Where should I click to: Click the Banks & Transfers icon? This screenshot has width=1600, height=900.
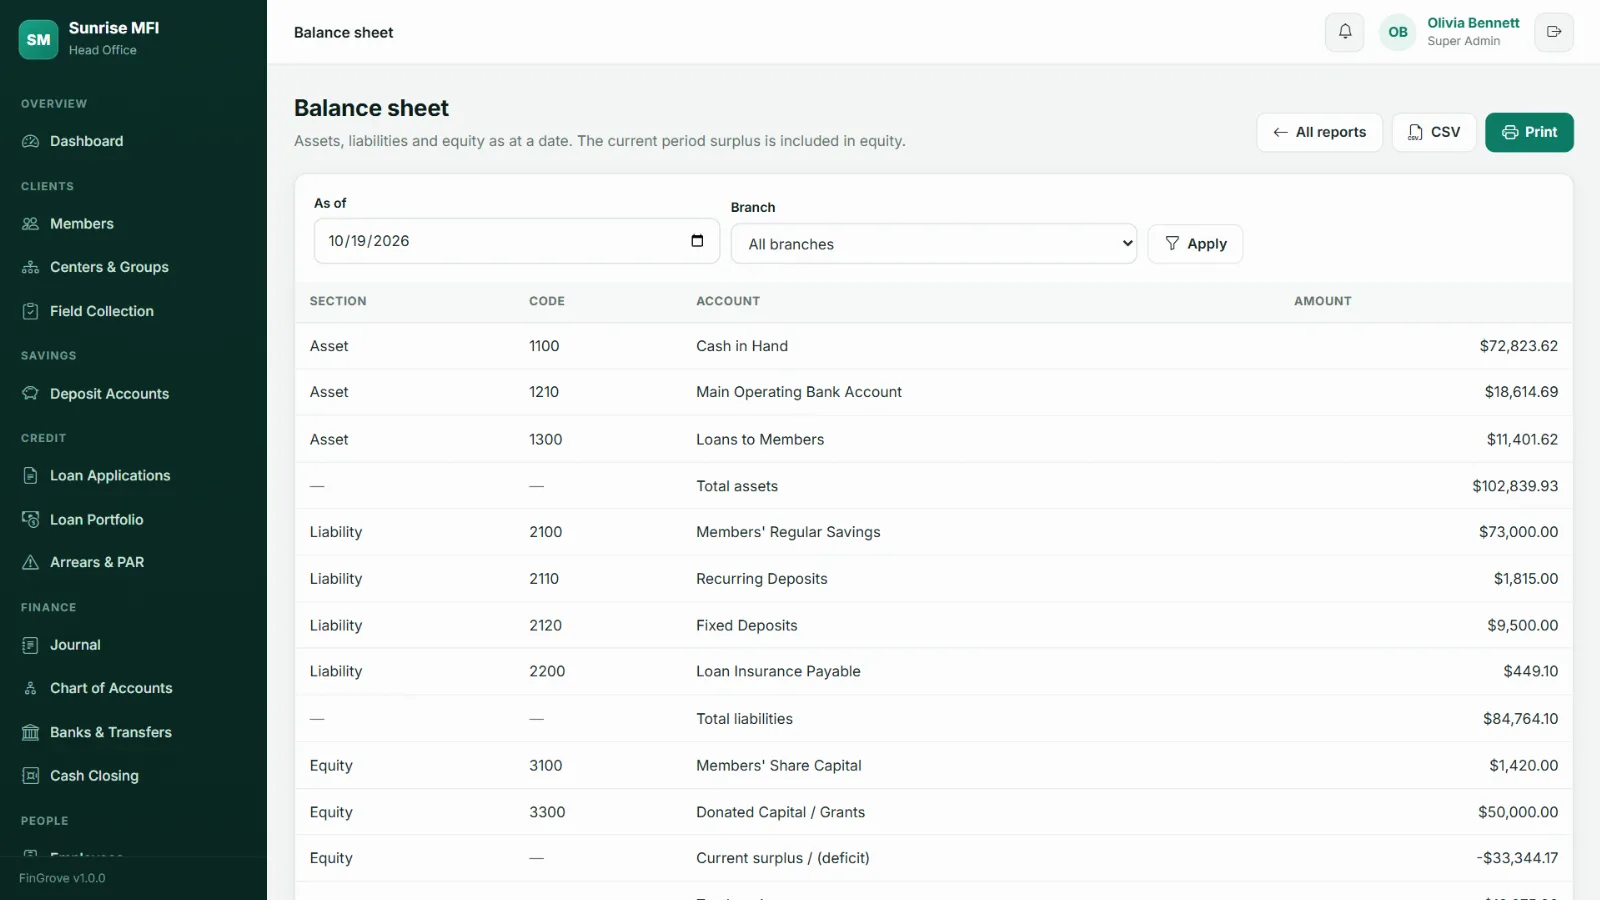(x=31, y=732)
